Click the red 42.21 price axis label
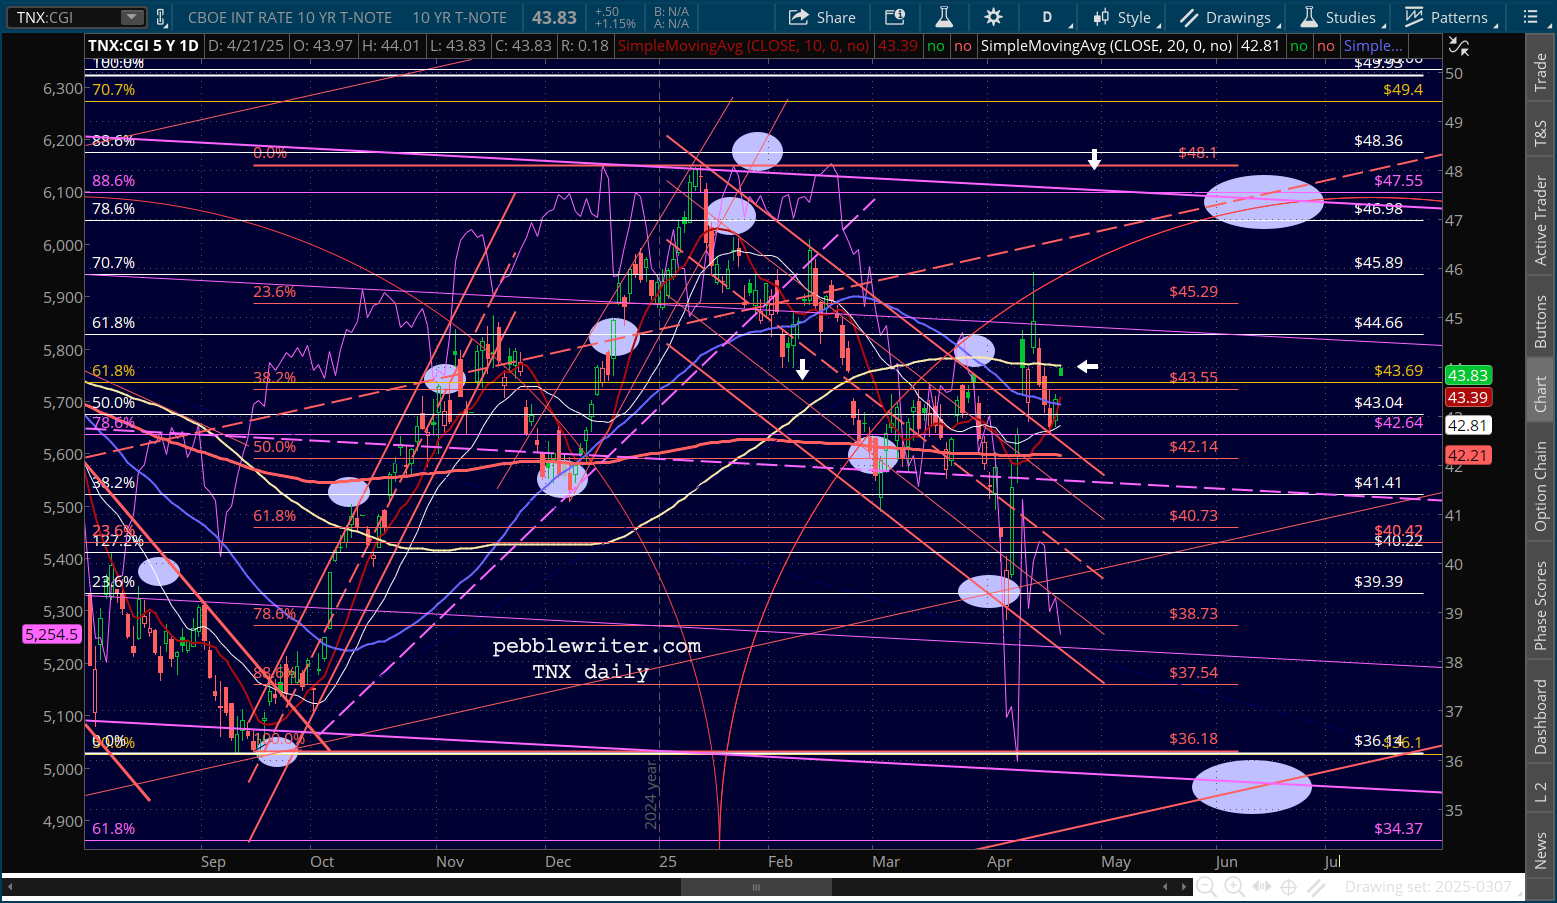This screenshot has width=1557, height=903. point(1468,455)
